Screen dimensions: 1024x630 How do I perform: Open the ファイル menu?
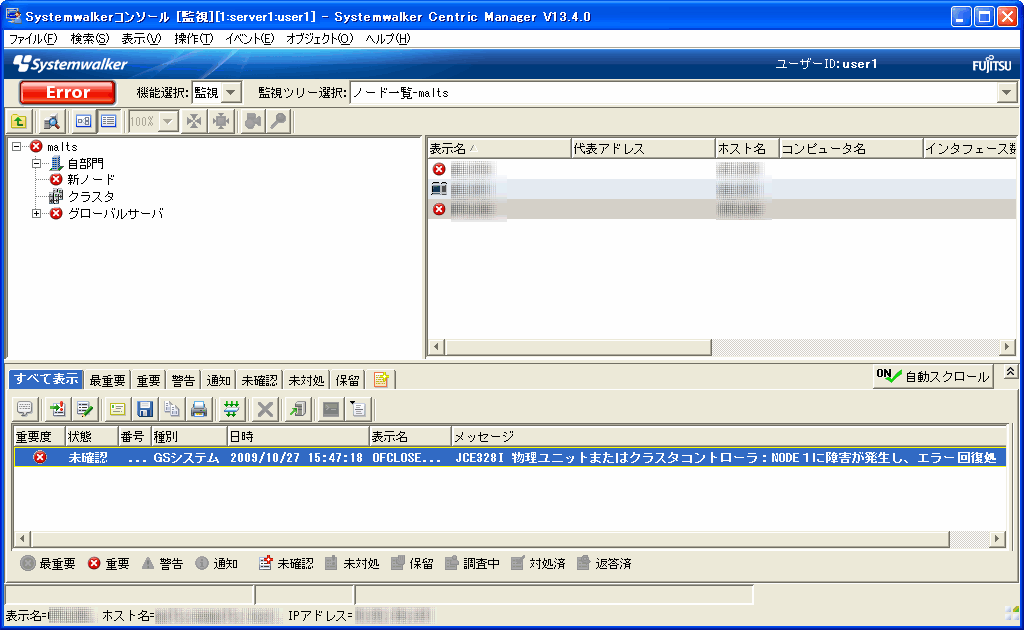(33, 39)
